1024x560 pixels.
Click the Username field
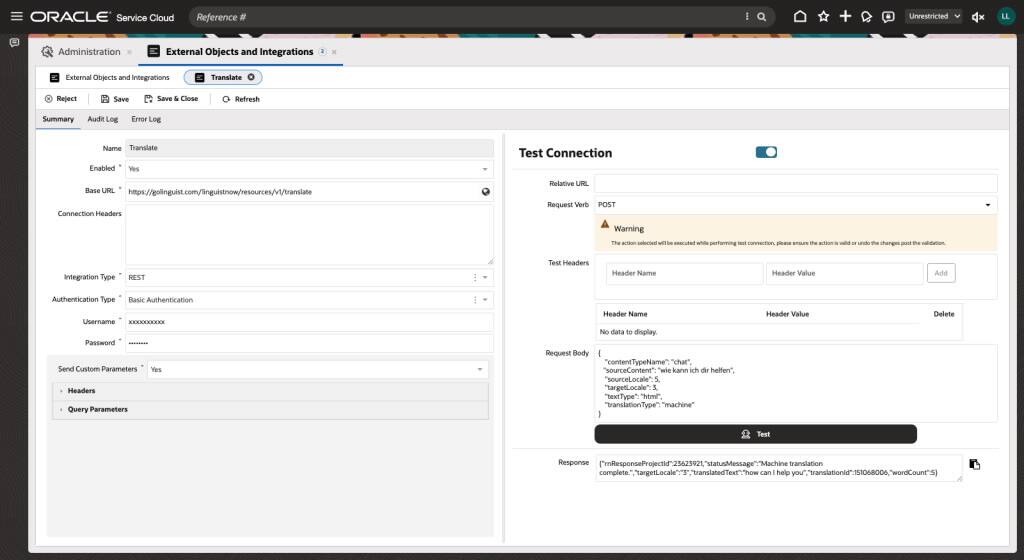coord(309,322)
